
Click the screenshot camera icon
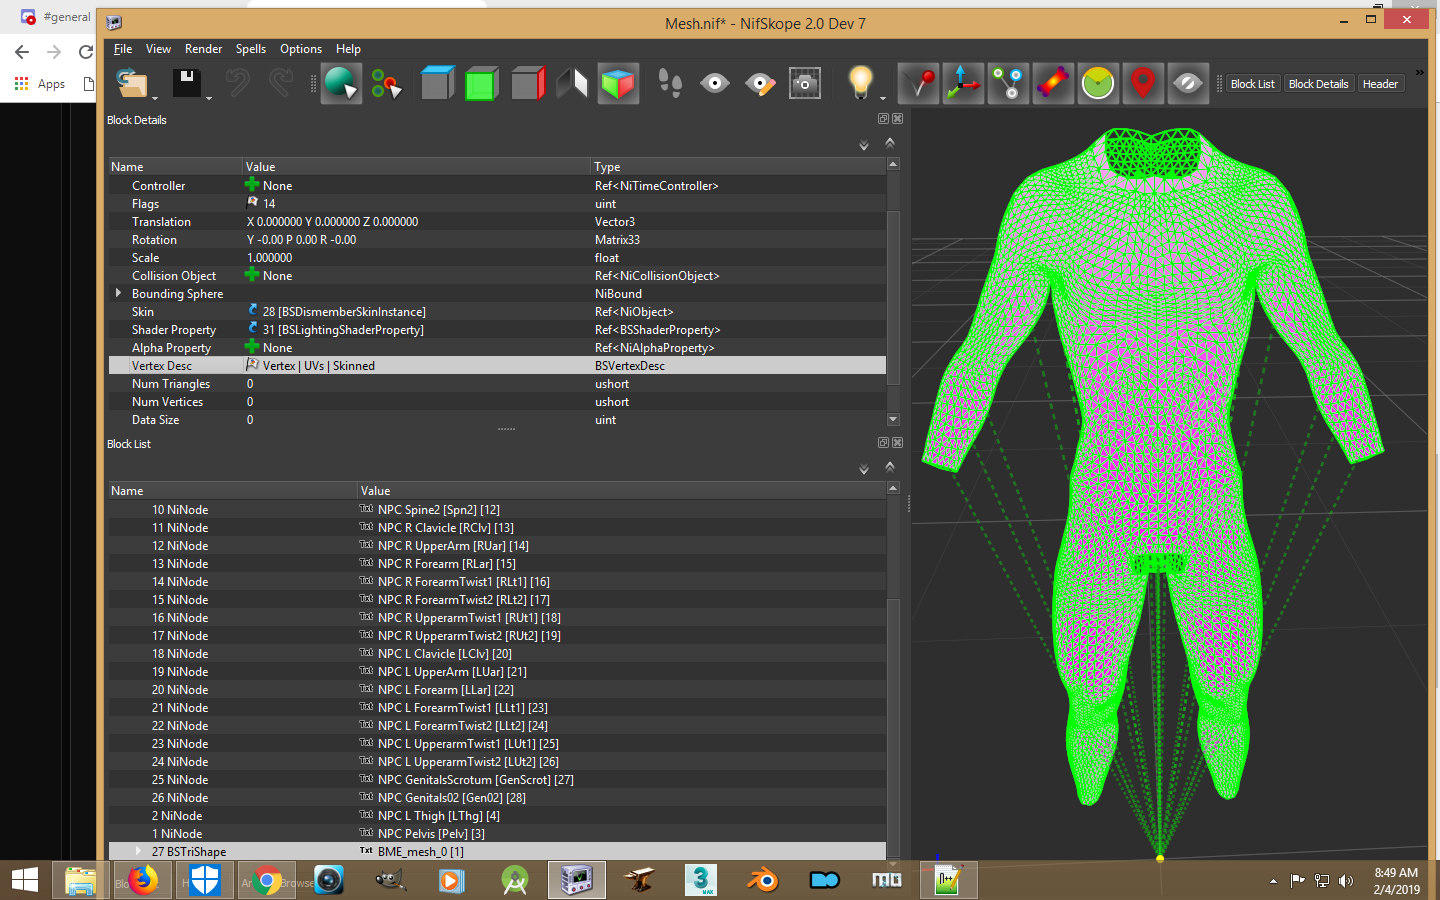point(805,83)
